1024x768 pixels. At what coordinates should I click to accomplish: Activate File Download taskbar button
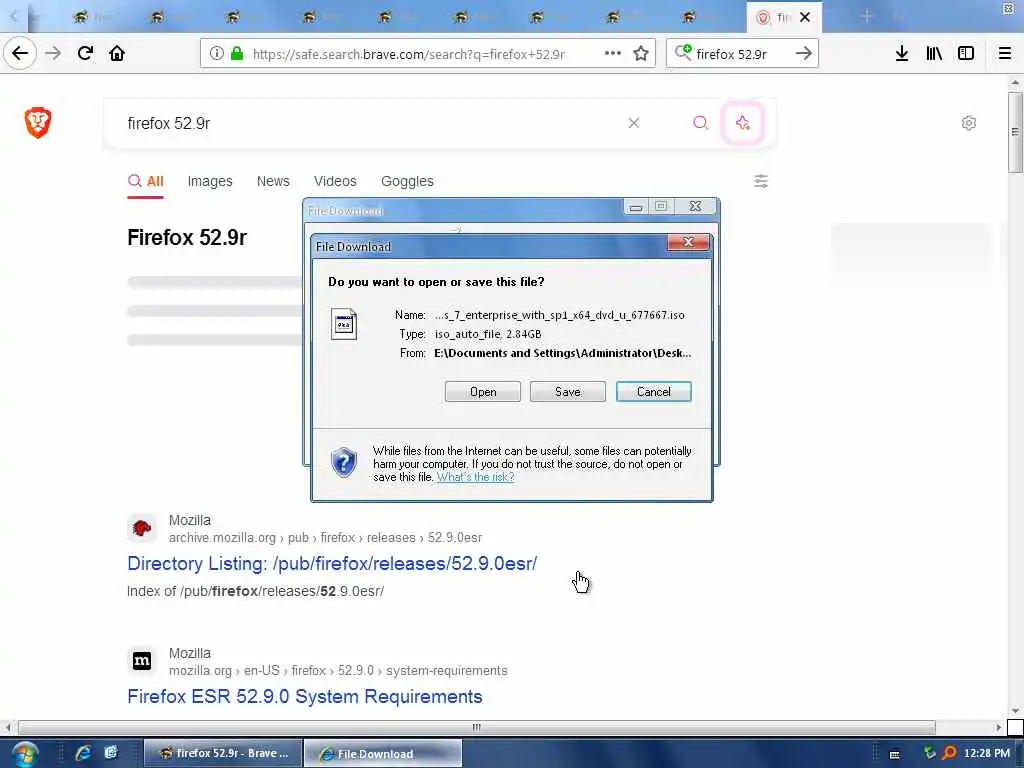click(x=383, y=754)
